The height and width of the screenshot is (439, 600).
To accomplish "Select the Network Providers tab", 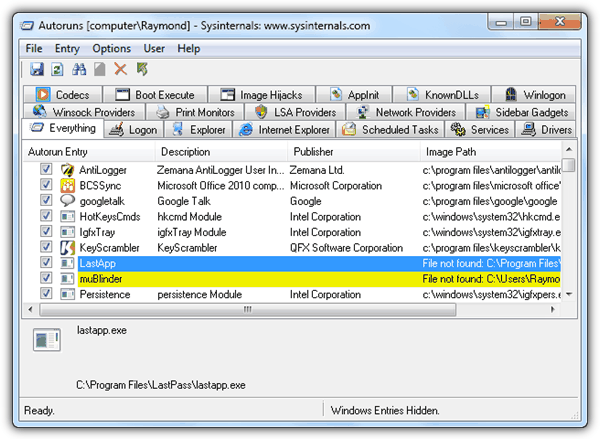I will click(406, 112).
